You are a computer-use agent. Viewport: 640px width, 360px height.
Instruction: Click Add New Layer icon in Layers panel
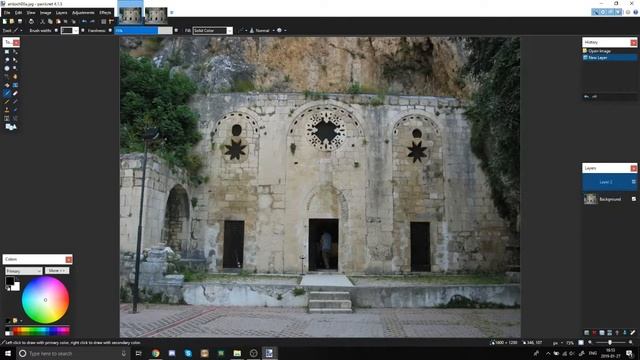tap(587, 333)
